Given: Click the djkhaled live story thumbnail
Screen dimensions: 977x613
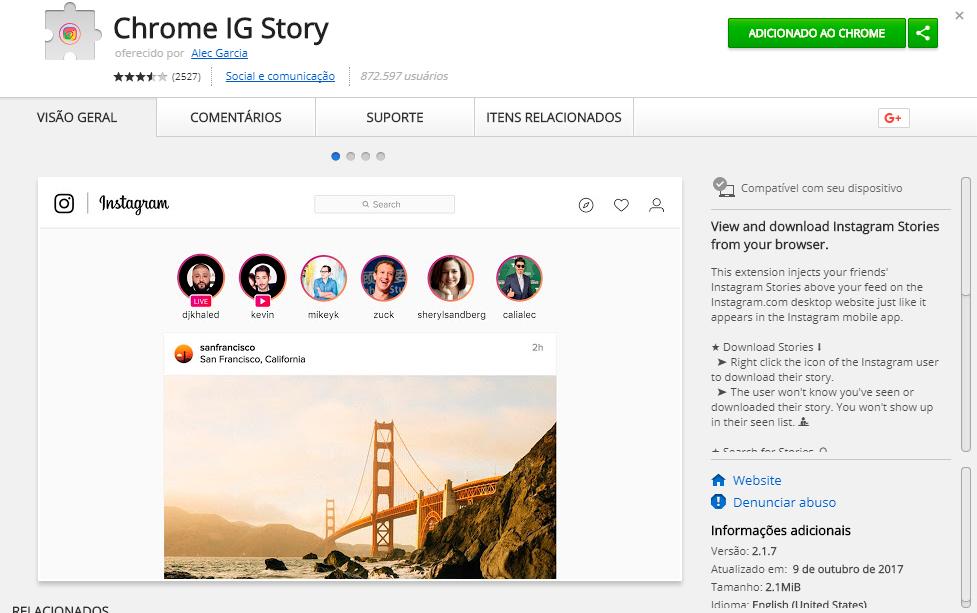Looking at the screenshot, I should point(201,279).
